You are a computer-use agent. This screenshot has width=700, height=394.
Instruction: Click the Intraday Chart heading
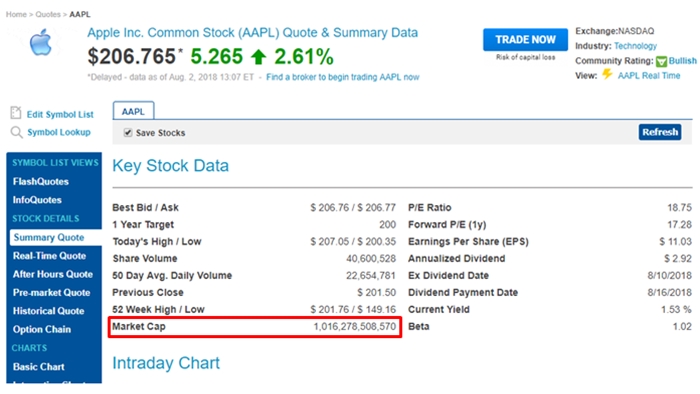tap(166, 363)
